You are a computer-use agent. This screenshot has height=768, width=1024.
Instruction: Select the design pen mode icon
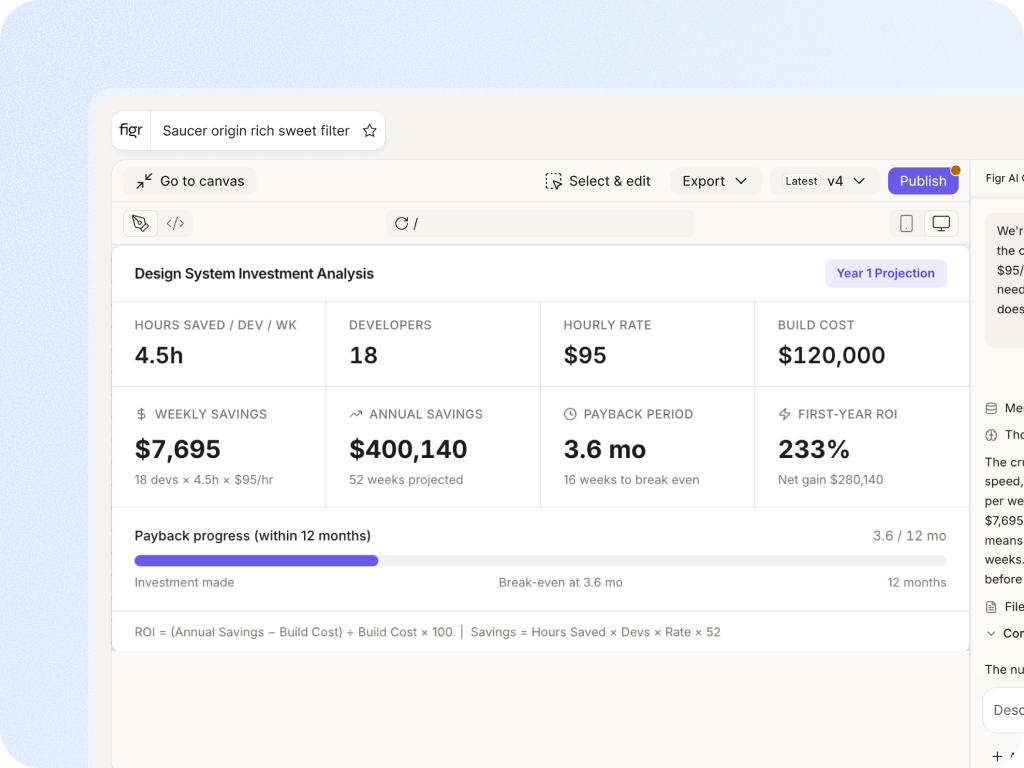point(140,223)
